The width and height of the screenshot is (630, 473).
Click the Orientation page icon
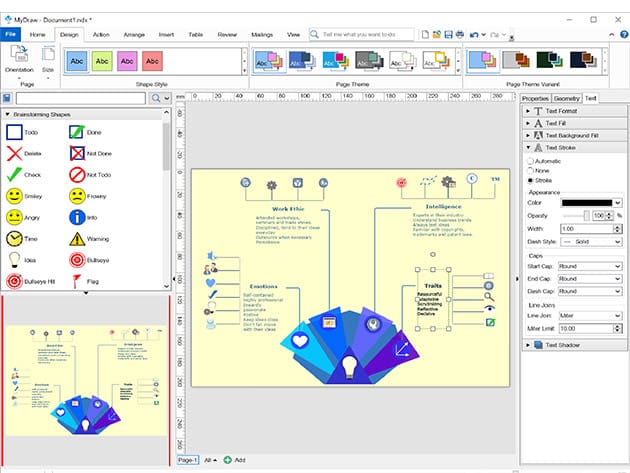(x=19, y=59)
